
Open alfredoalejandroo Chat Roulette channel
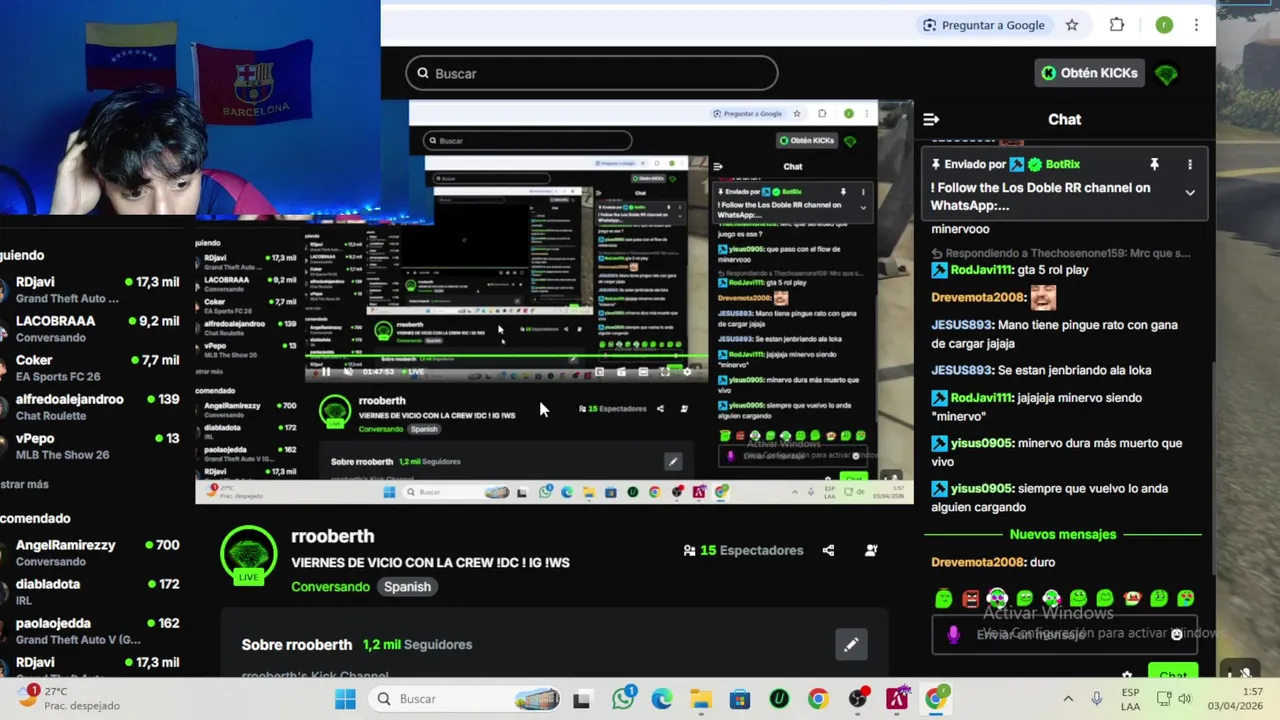[x=92, y=406]
